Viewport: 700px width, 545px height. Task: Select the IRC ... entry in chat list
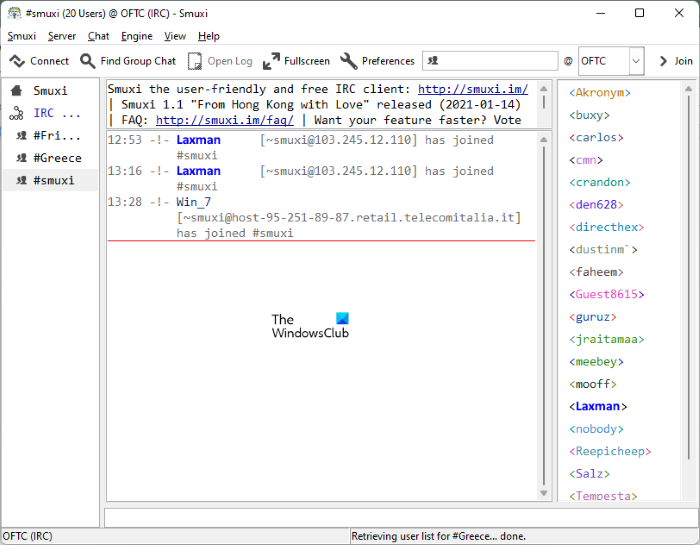click(50, 113)
